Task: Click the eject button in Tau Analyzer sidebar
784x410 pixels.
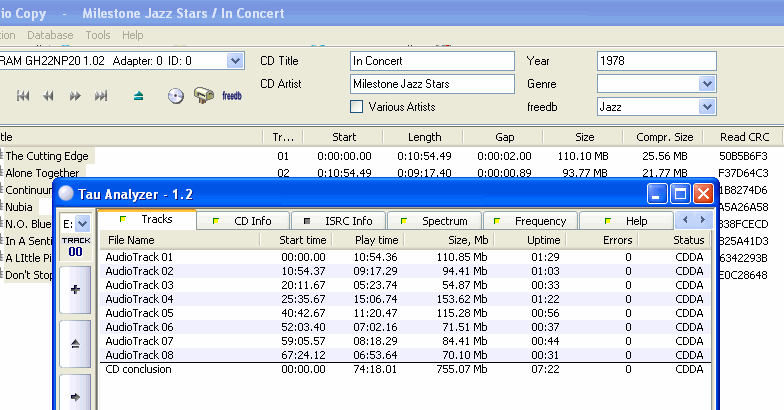Action: pos(76,344)
